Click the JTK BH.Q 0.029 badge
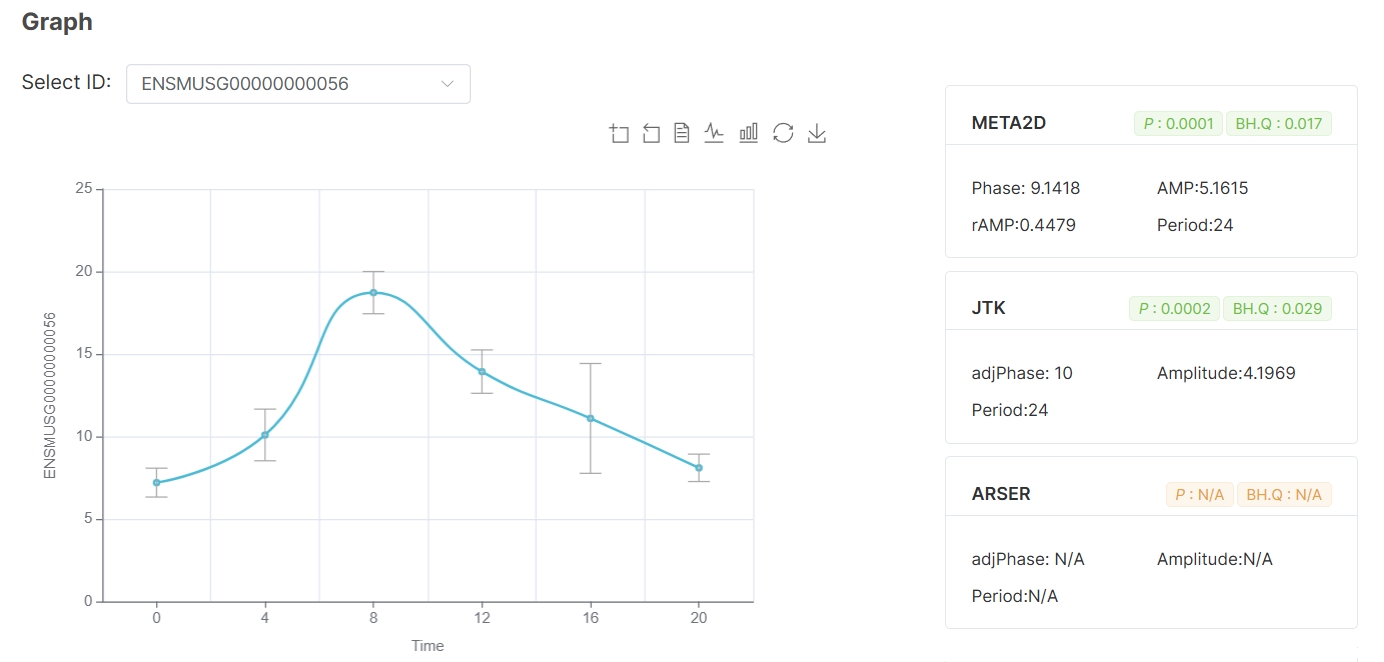Image resolution: width=1384 pixels, height=662 pixels. (x=1278, y=309)
